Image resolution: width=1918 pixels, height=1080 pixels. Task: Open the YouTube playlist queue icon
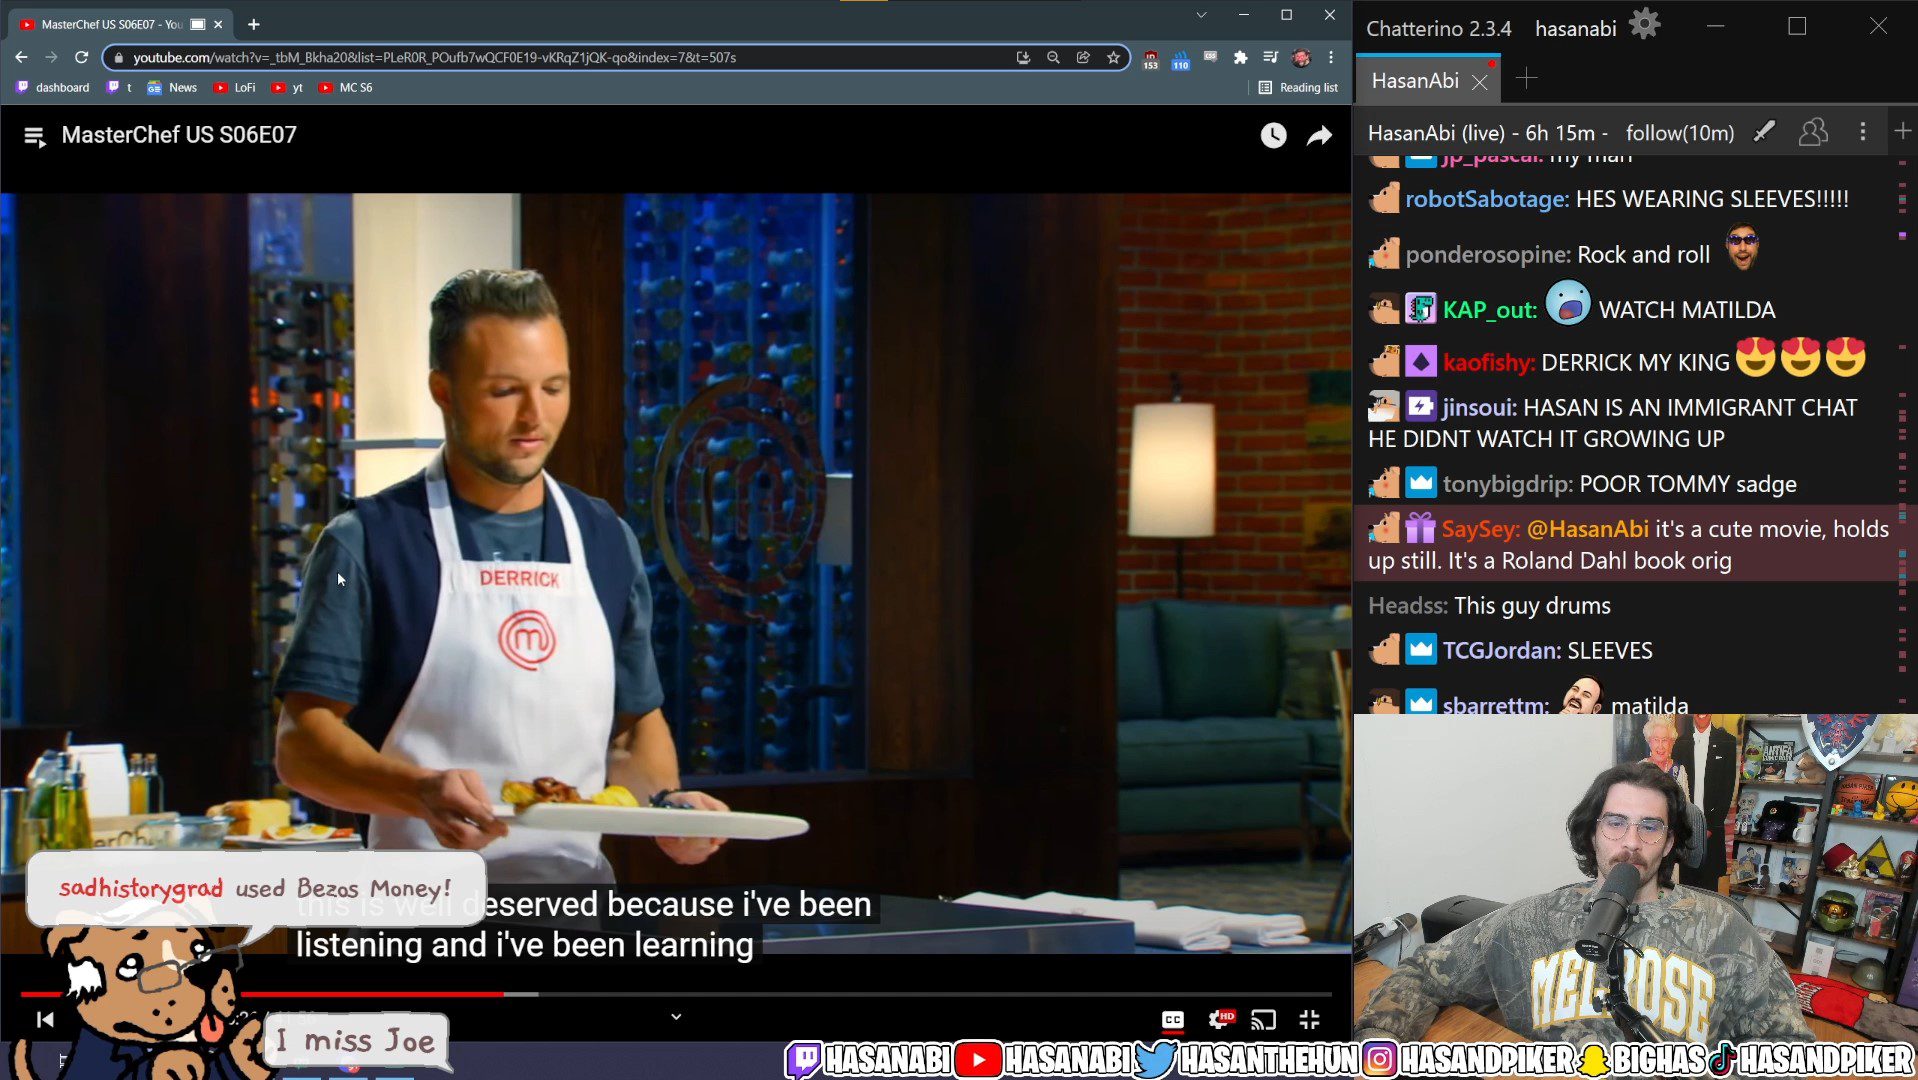pyautogui.click(x=35, y=136)
